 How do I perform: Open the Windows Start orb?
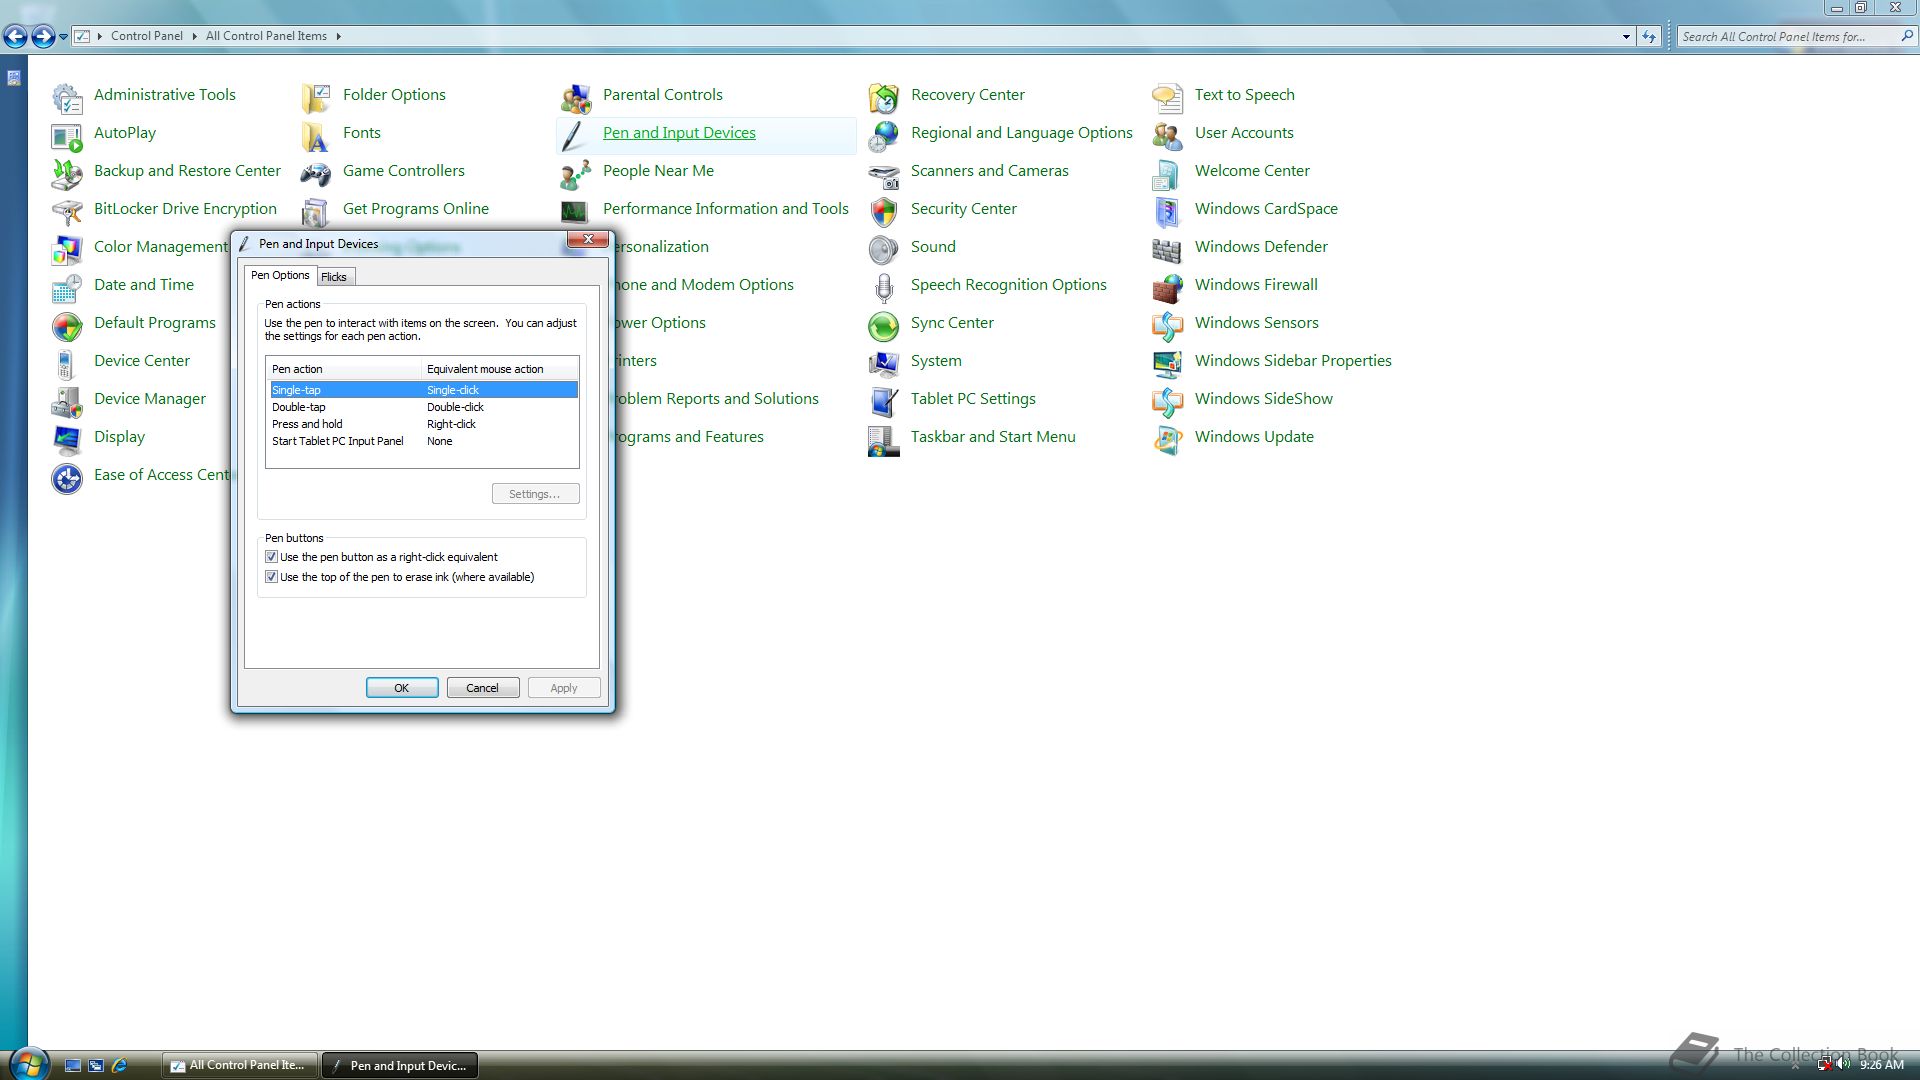coord(27,1064)
